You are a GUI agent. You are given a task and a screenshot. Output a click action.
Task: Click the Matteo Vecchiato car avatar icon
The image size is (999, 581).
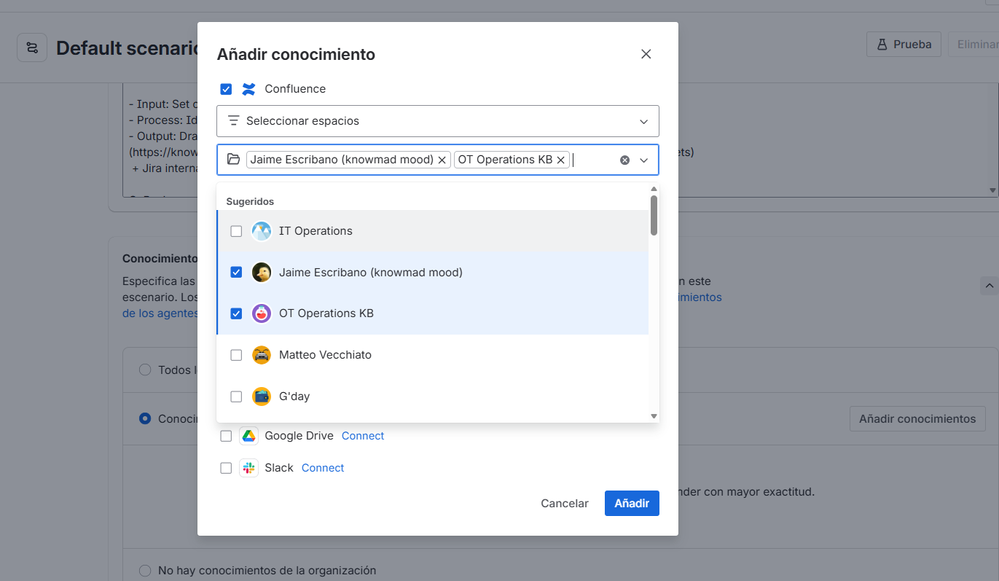(x=260, y=354)
